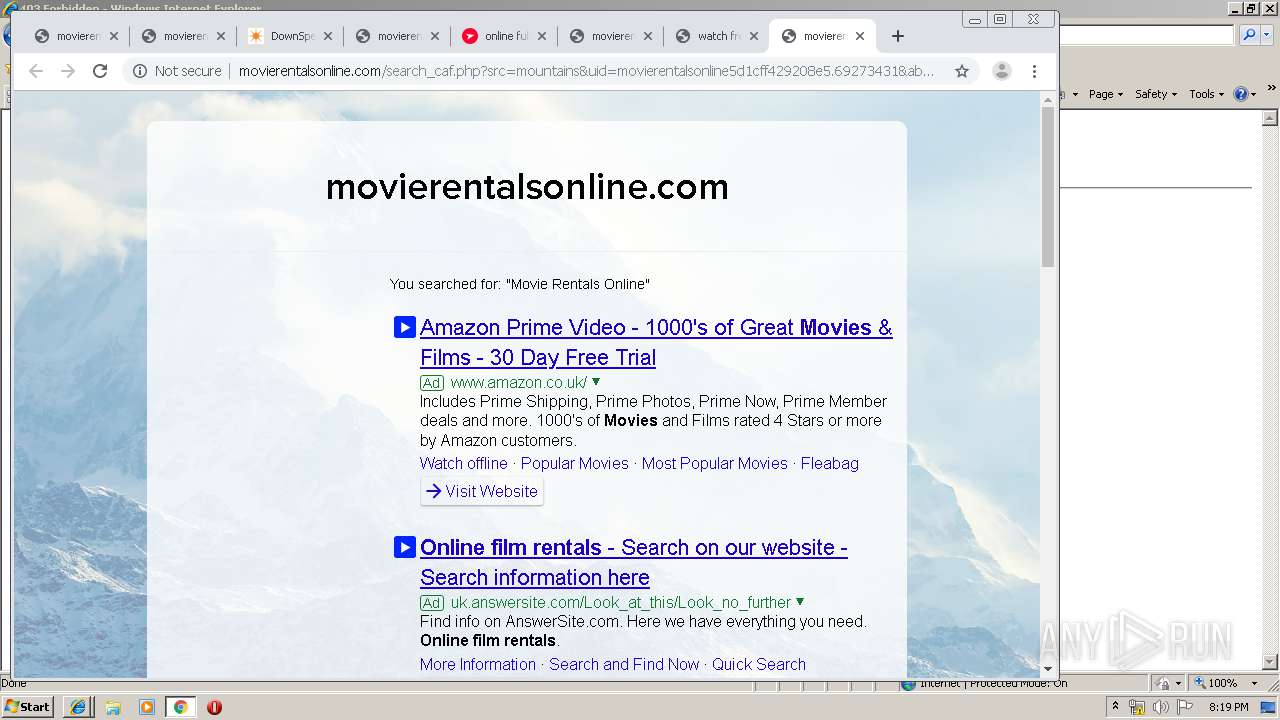The height and width of the screenshot is (720, 1280).
Task: Open the Most Popular Movies sitelink
Action: 715,463
